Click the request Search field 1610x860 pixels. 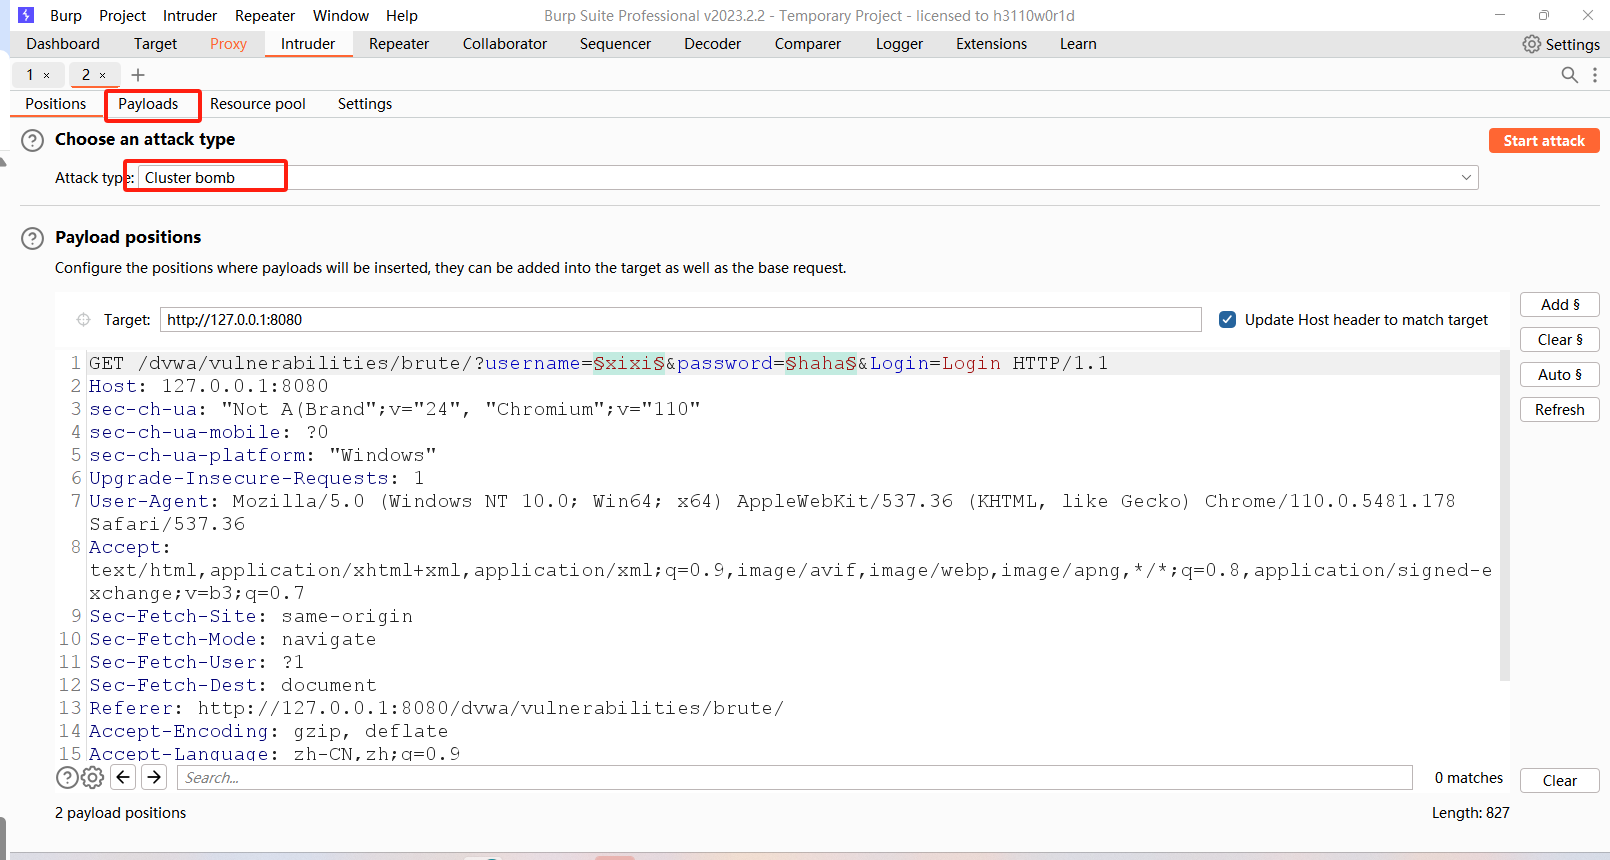coord(795,778)
